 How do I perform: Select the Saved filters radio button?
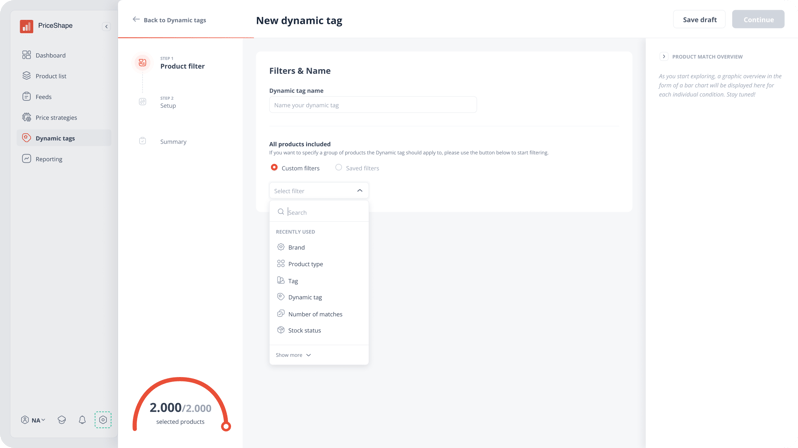[x=338, y=167]
